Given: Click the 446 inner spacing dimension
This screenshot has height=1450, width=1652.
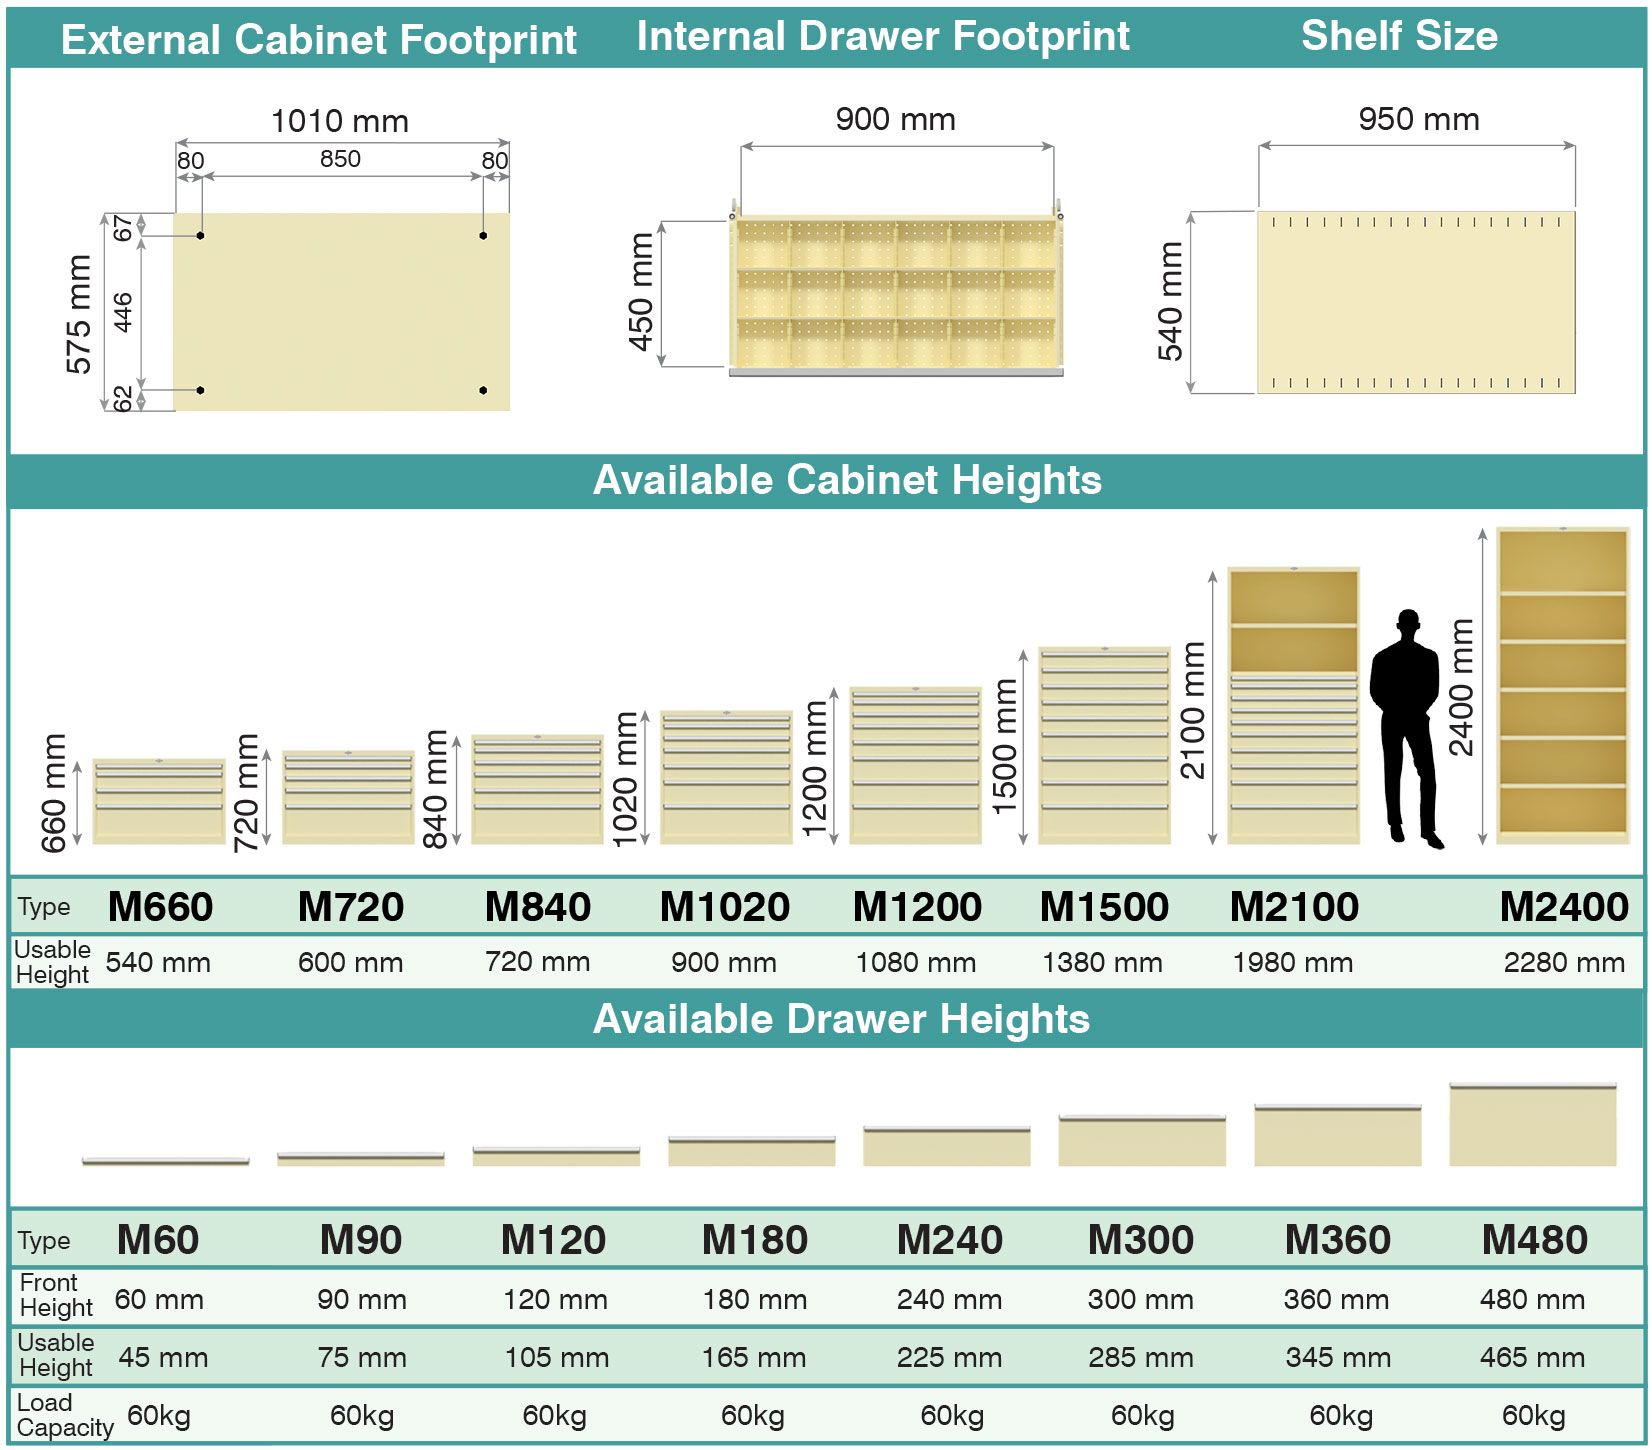Looking at the screenshot, I should tap(122, 312).
